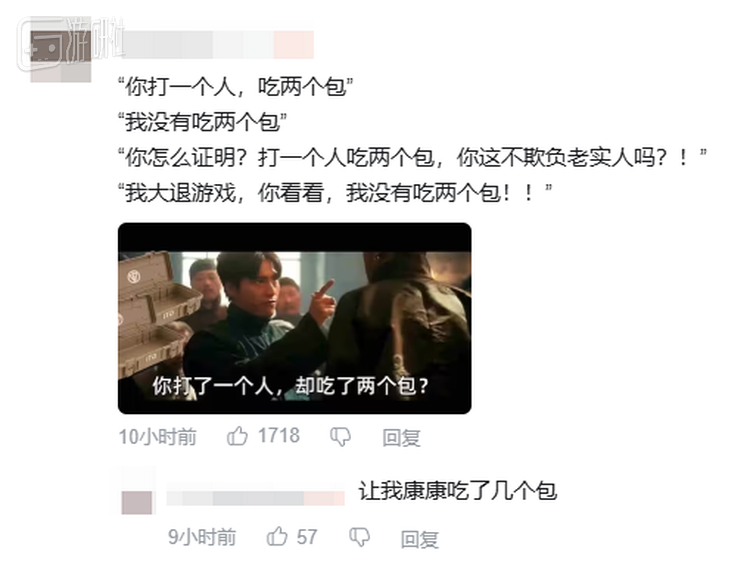Open the top commenter's blurred avatar

[x=61, y=56]
